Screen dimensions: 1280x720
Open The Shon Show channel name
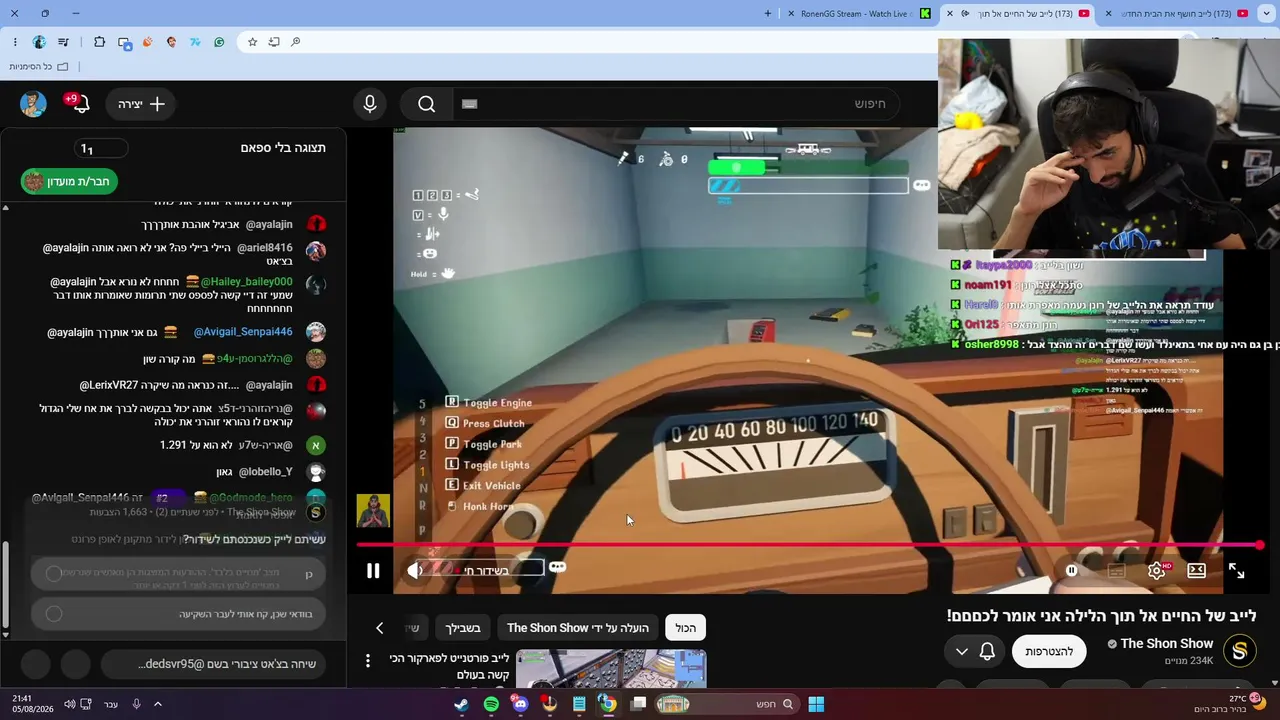(1167, 644)
